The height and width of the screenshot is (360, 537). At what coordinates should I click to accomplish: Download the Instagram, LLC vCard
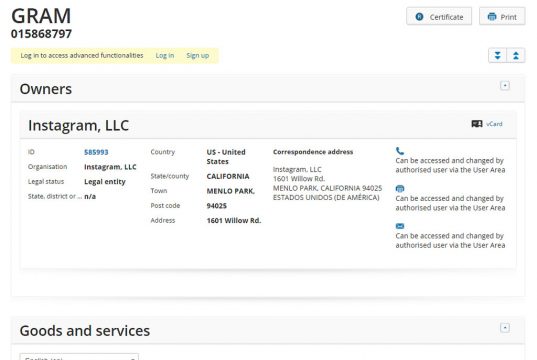point(494,124)
